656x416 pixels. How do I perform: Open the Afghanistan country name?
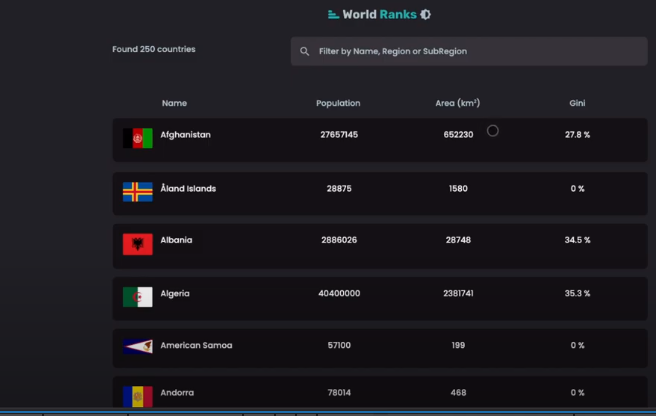pos(185,135)
